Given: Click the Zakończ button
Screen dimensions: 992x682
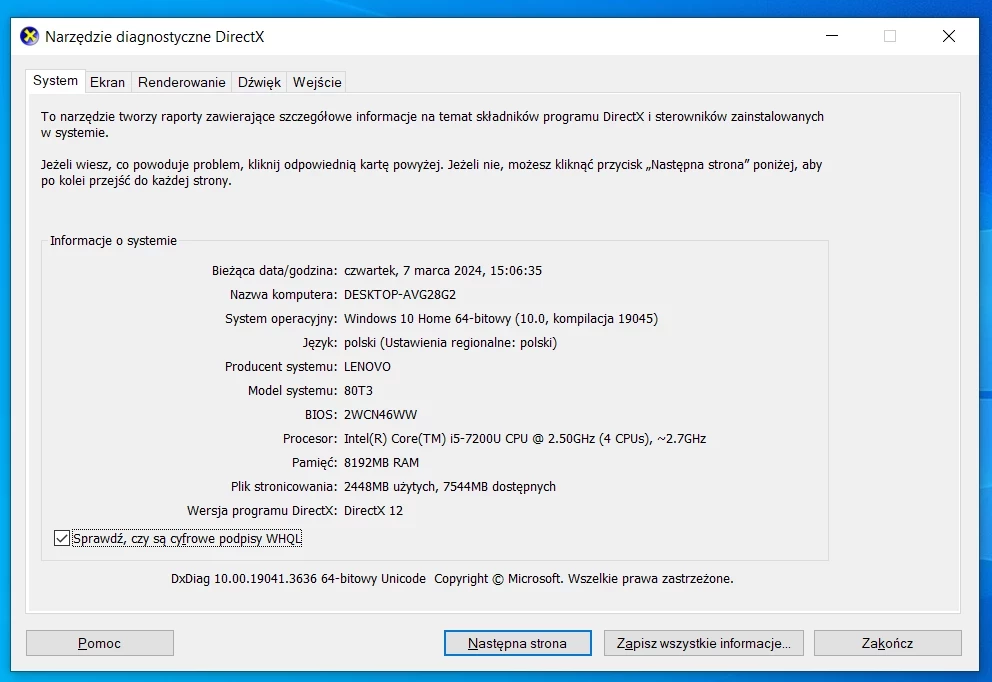Looking at the screenshot, I should [888, 643].
